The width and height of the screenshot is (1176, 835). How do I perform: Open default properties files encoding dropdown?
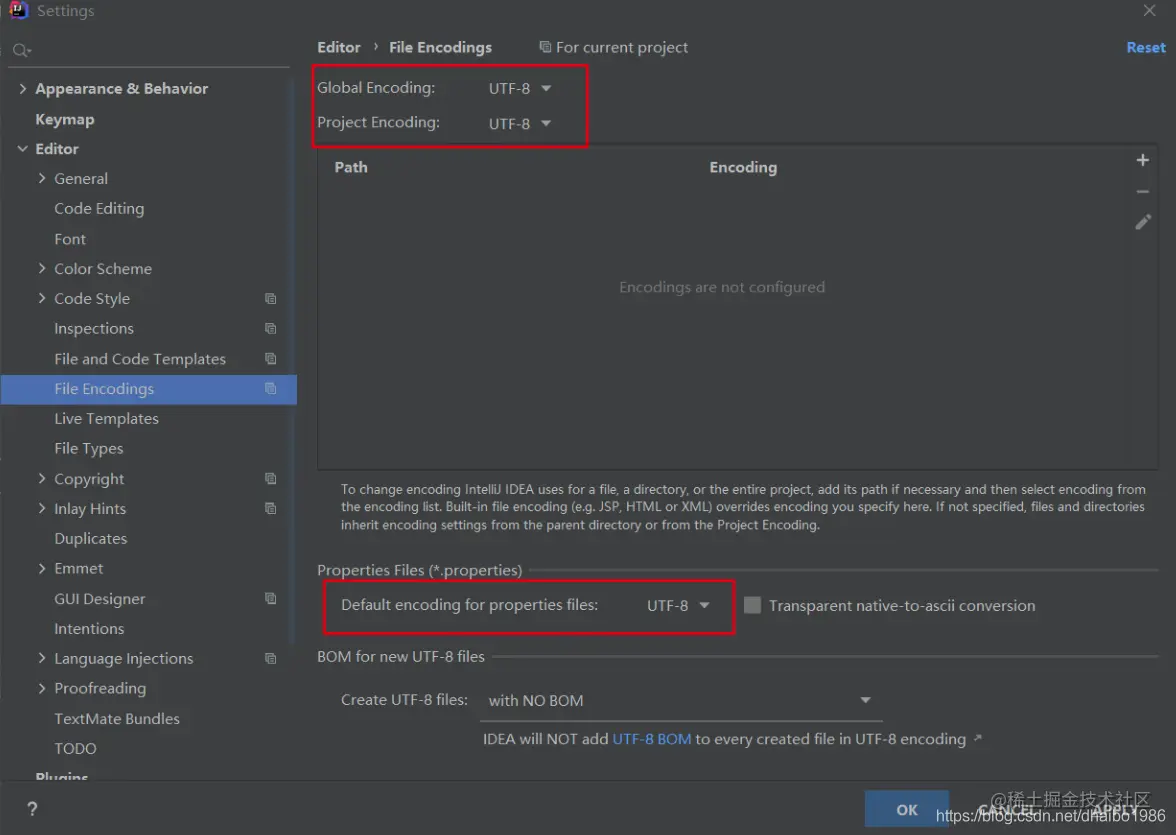pos(678,605)
